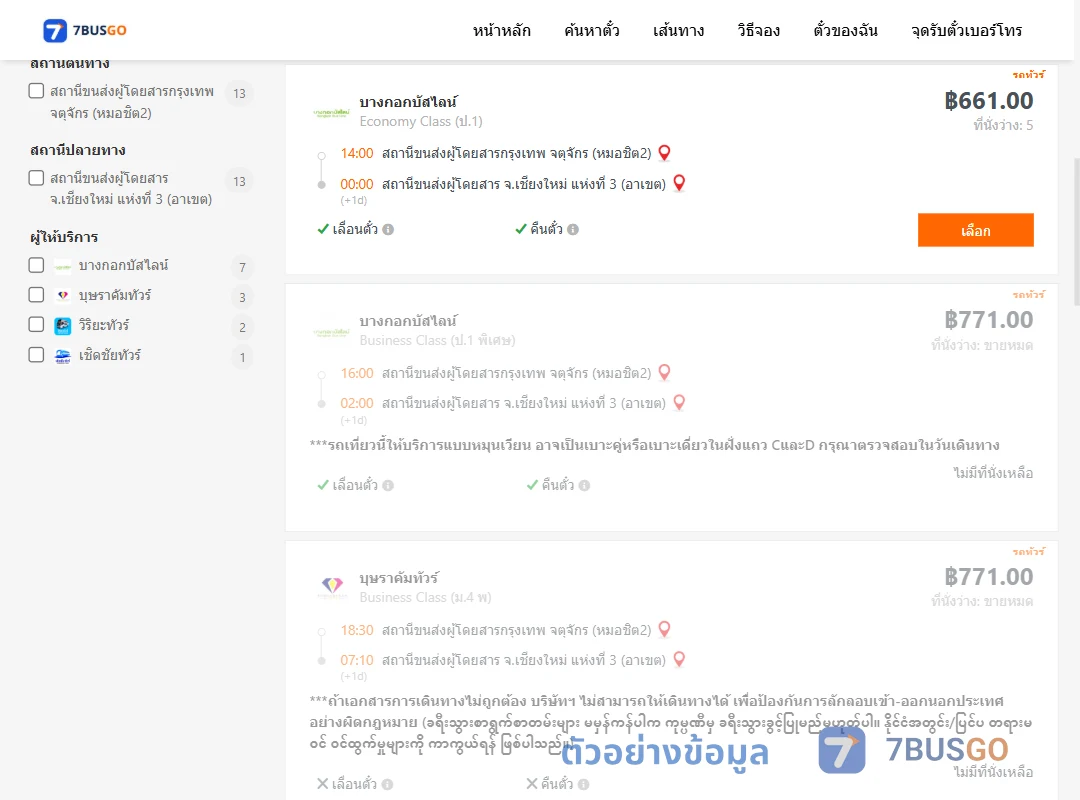Click บางกอกบัสไลน์ logo on 16:00 Business Class card
Screen dimensions: 1080x800
coord(331,332)
